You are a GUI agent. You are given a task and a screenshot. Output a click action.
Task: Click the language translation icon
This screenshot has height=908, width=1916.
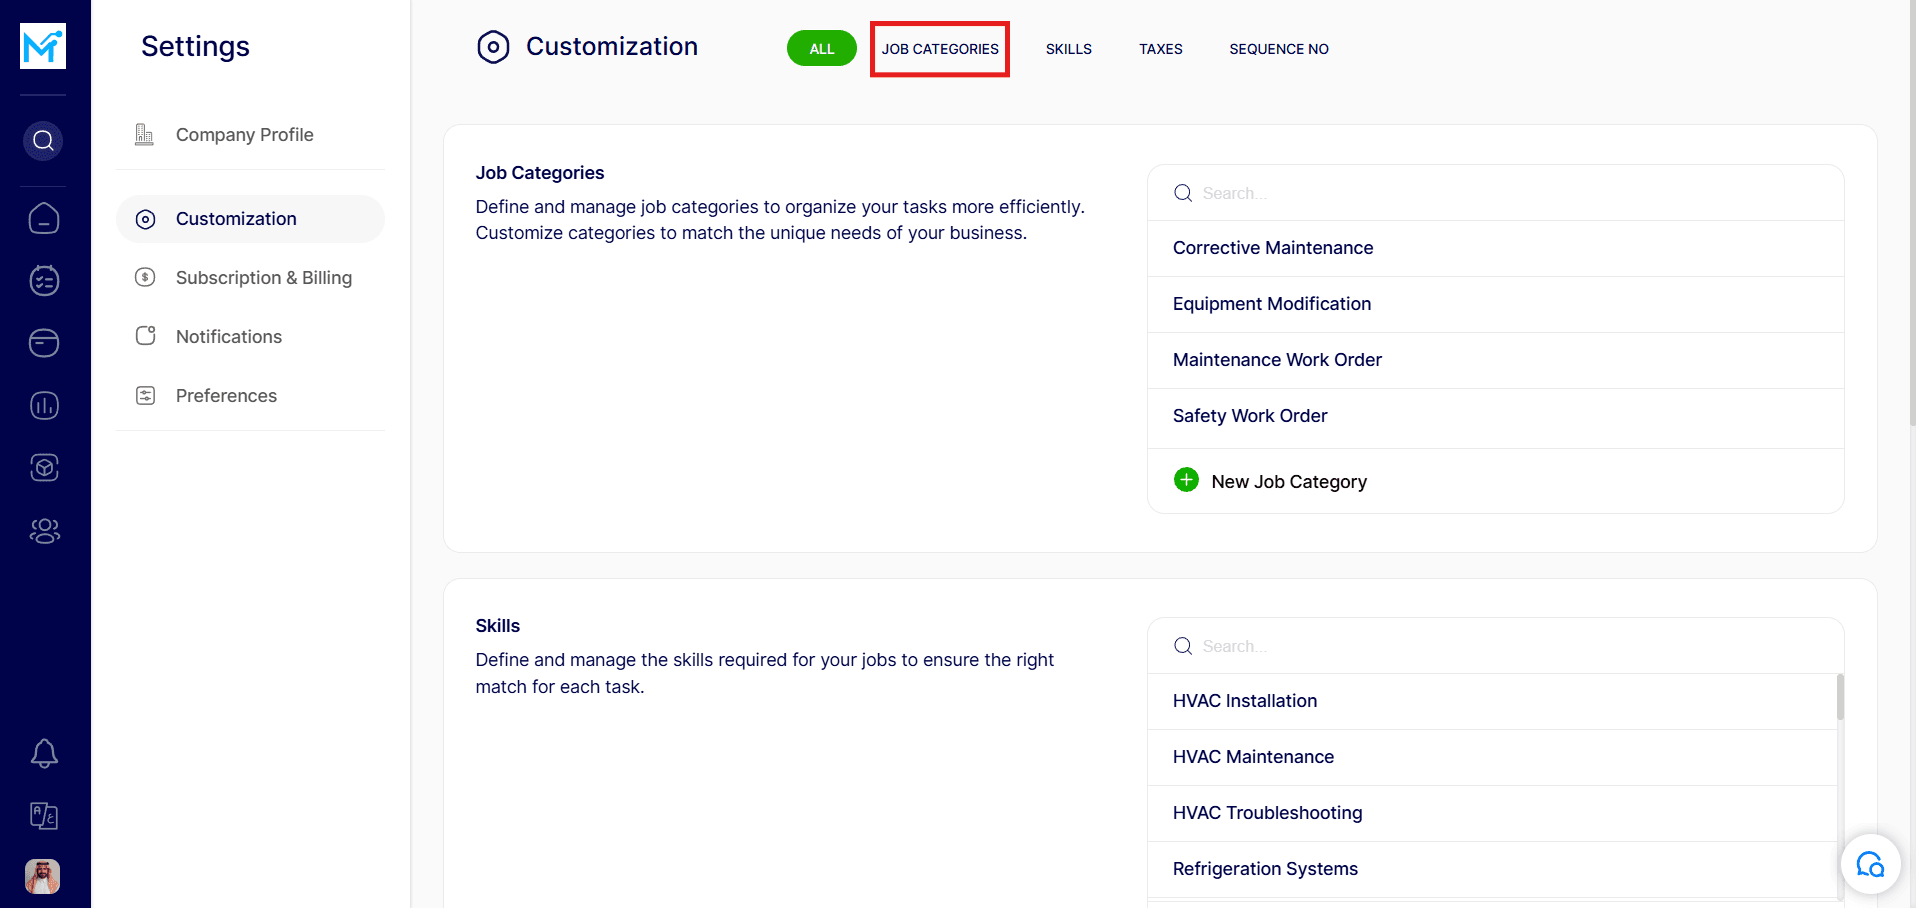(x=44, y=816)
